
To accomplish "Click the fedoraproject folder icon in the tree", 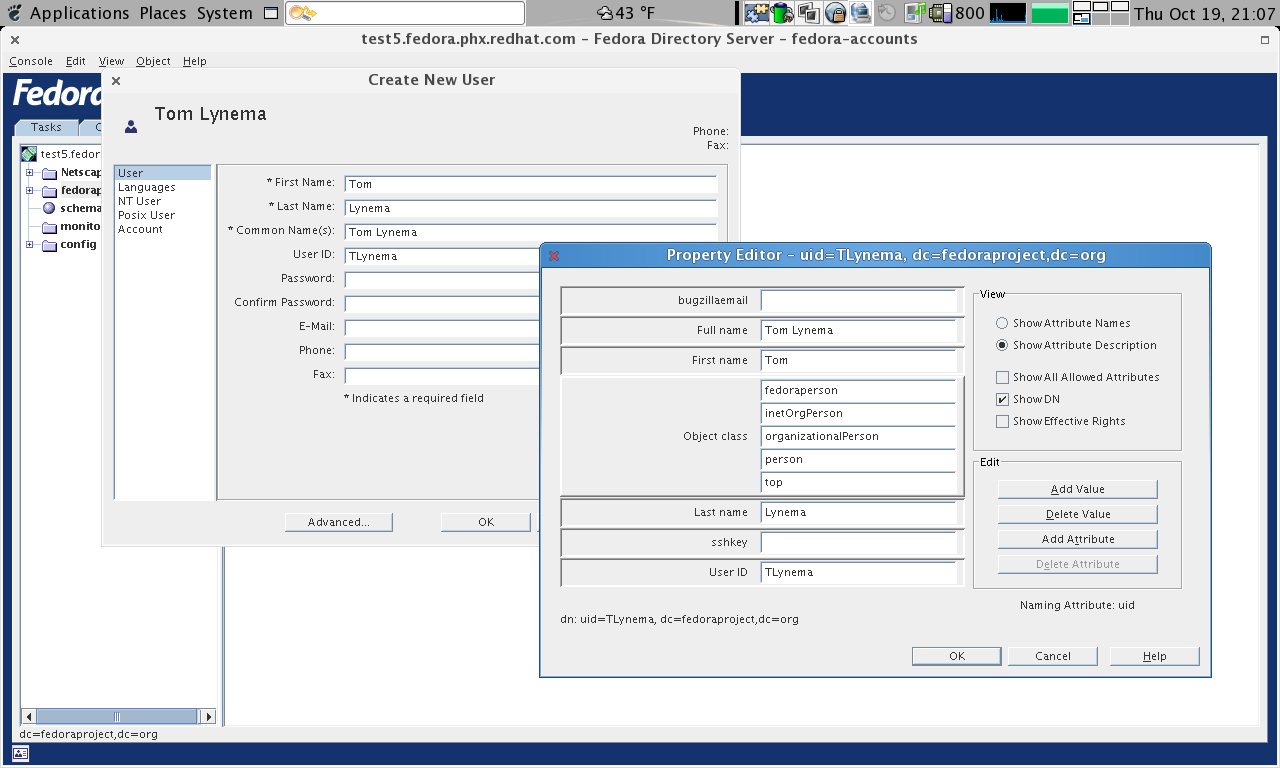I will click(49, 190).
